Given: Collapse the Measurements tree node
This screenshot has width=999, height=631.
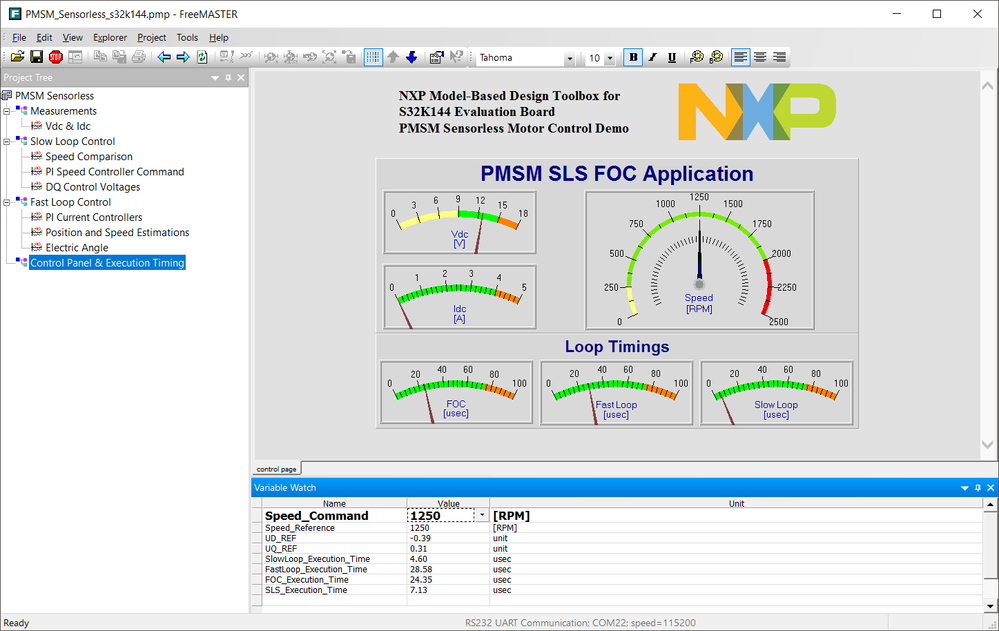Looking at the screenshot, I should point(6,111).
